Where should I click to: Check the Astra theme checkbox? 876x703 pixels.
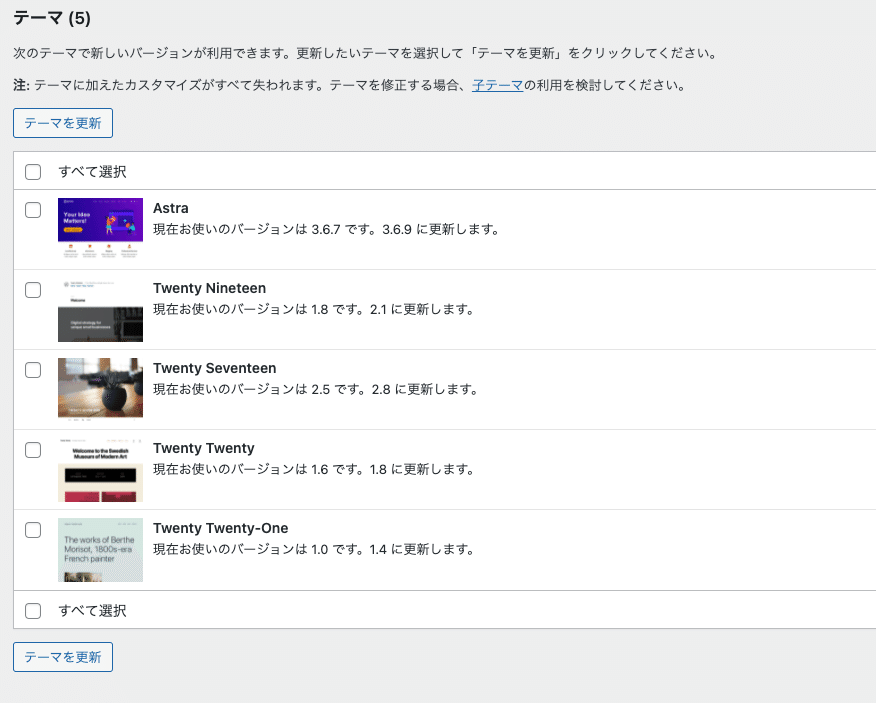[x=32, y=210]
